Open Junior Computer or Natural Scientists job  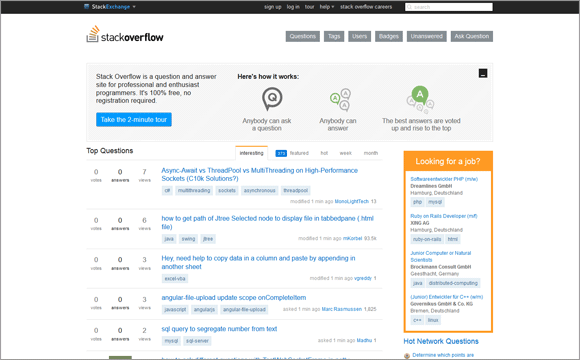pos(441,256)
